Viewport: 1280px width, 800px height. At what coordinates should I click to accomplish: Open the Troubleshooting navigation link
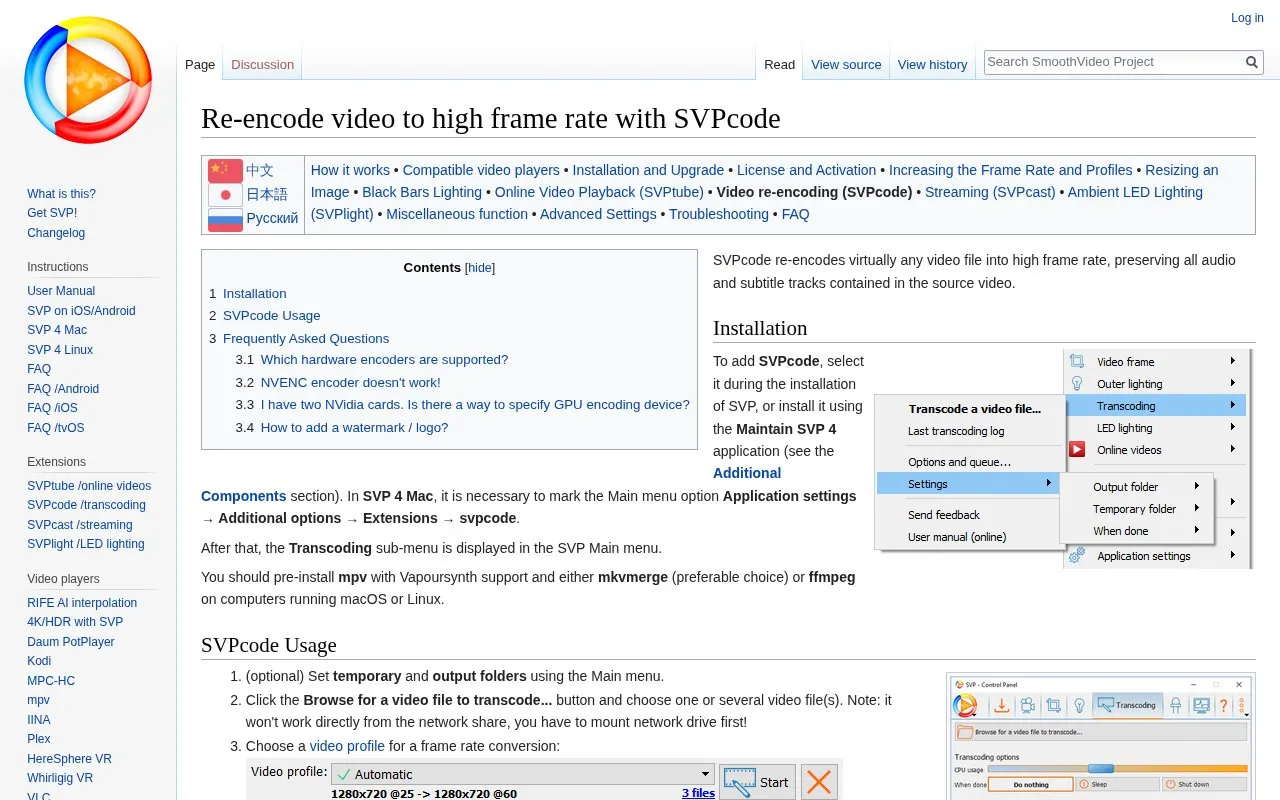[x=719, y=214]
